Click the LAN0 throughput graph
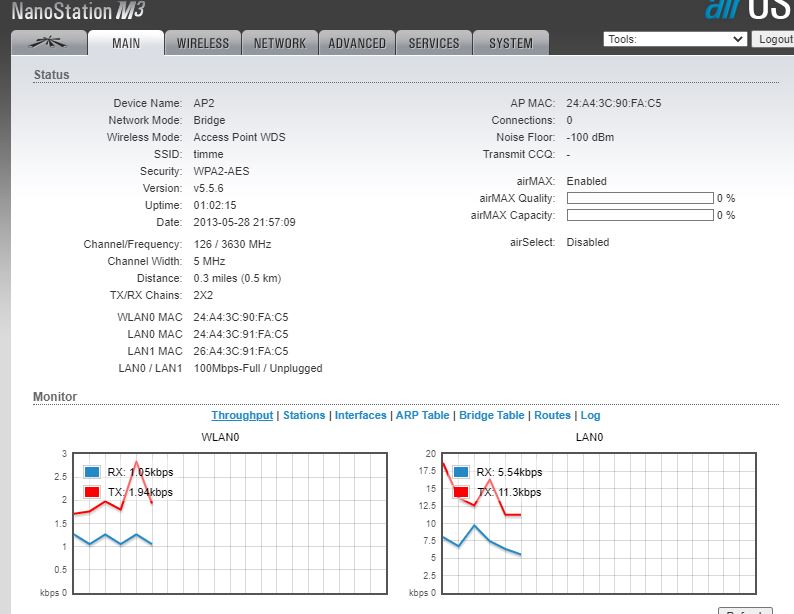Screen dimensions: 794x614 [x=599, y=523]
